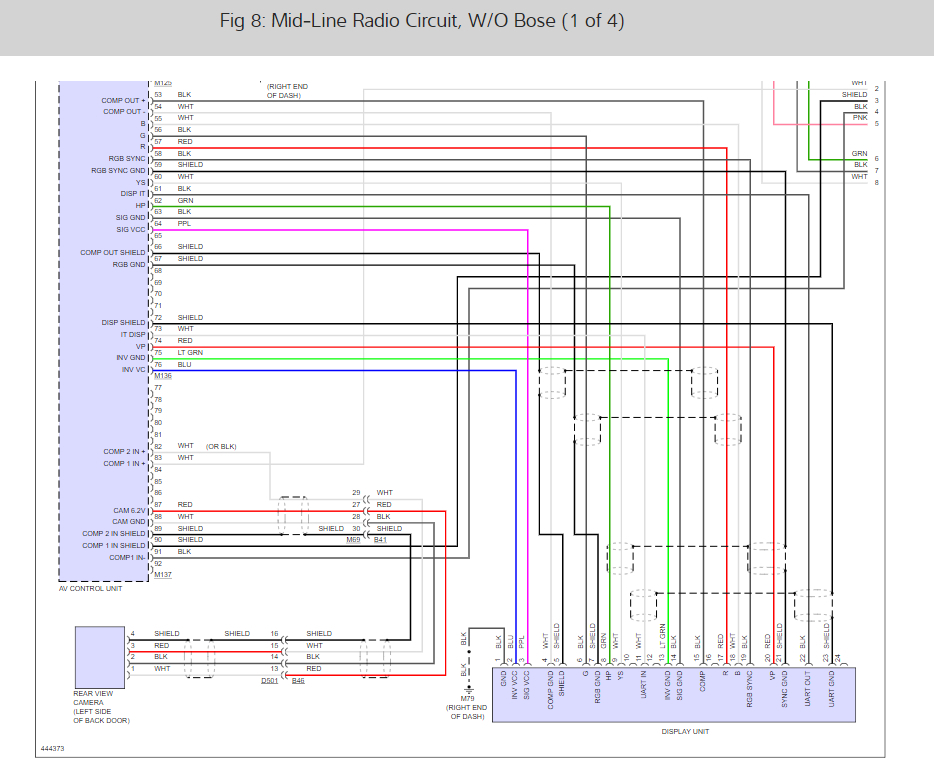Select DISP SHIELD pin label
This screenshot has height=783, width=934.
[x=123, y=322]
